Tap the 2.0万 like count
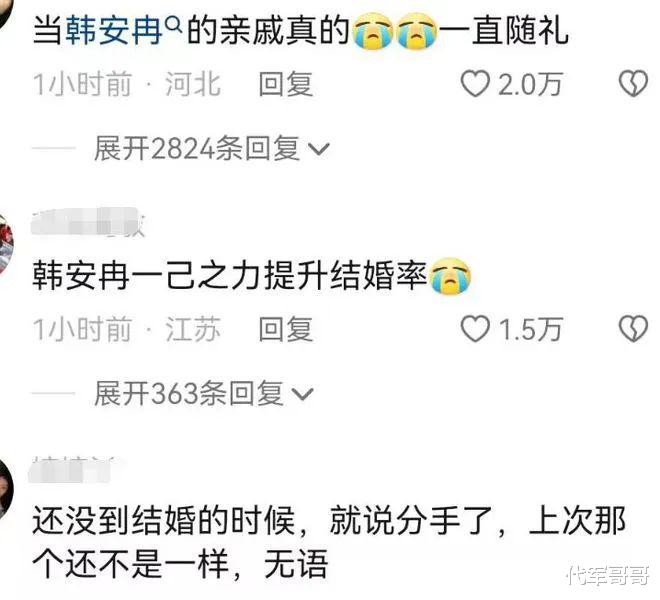This screenshot has width=660, height=600. (530, 84)
